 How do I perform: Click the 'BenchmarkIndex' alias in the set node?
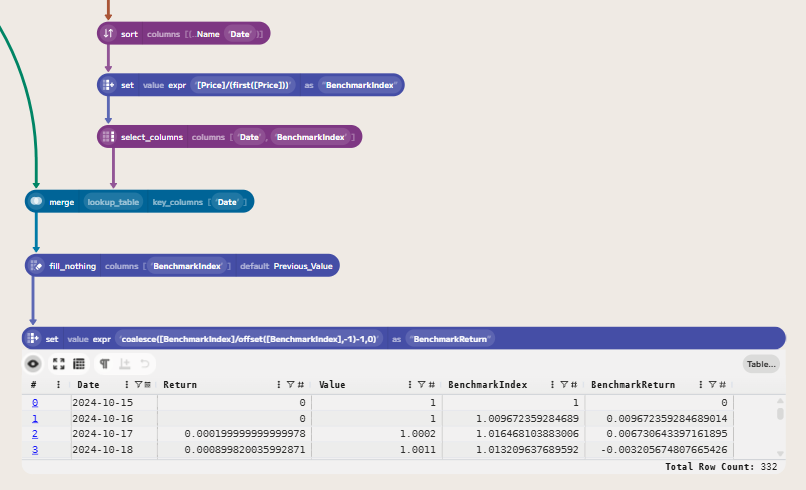(360, 85)
